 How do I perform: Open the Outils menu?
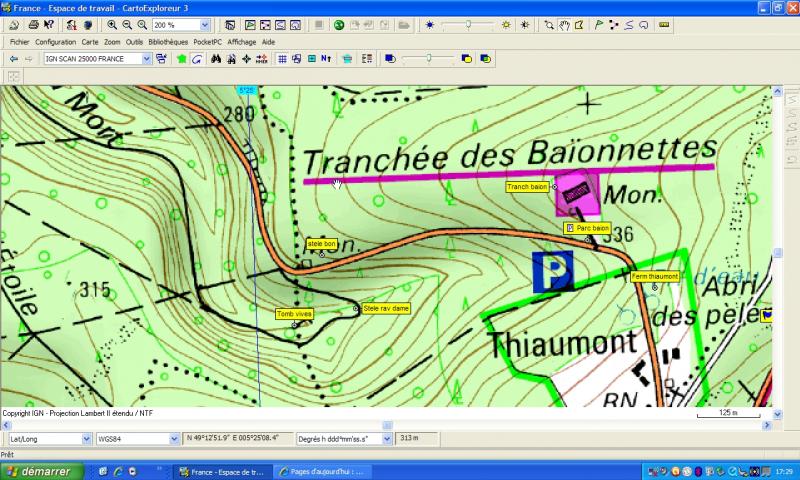point(134,42)
